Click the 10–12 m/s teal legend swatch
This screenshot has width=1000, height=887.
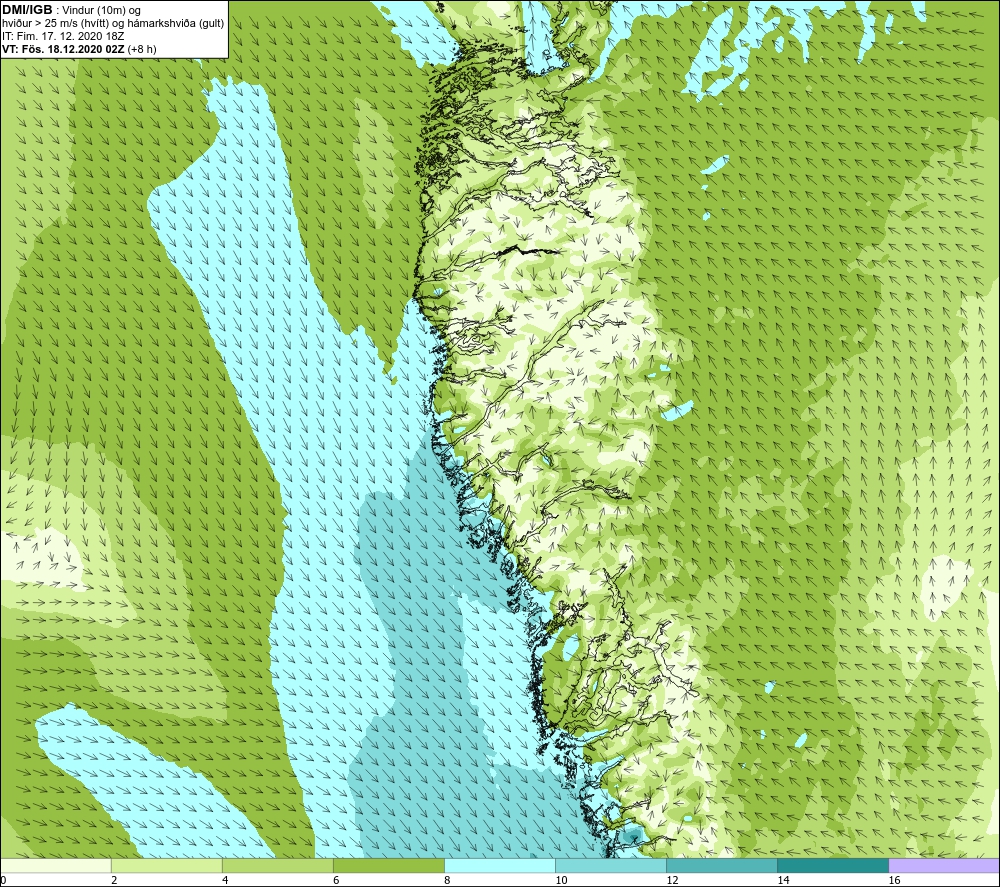point(611,865)
